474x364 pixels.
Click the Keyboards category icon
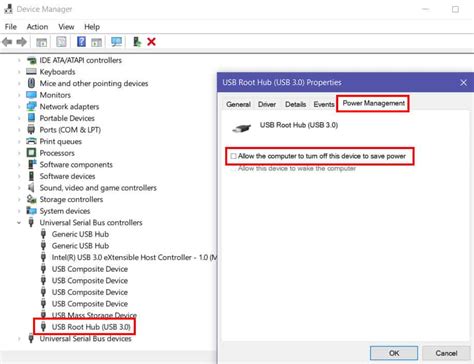tap(31, 72)
